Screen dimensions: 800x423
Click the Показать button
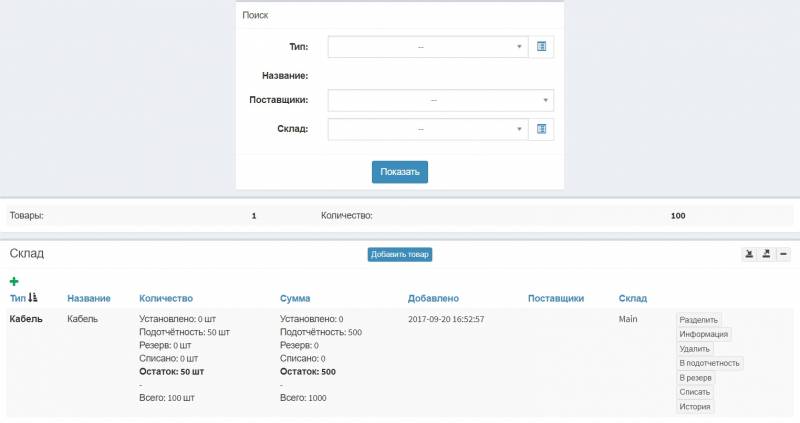click(x=399, y=172)
